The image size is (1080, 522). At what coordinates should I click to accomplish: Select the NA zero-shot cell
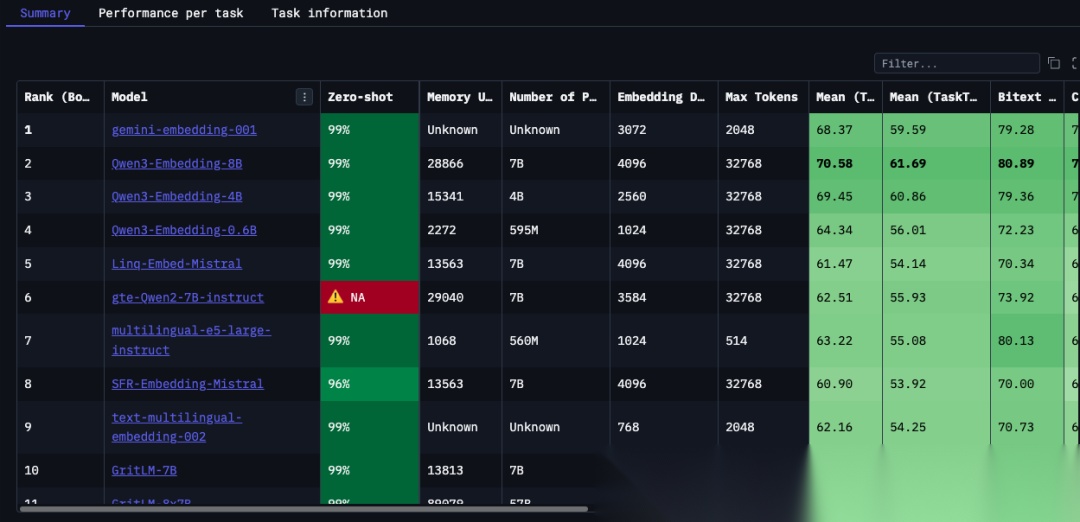pos(370,297)
